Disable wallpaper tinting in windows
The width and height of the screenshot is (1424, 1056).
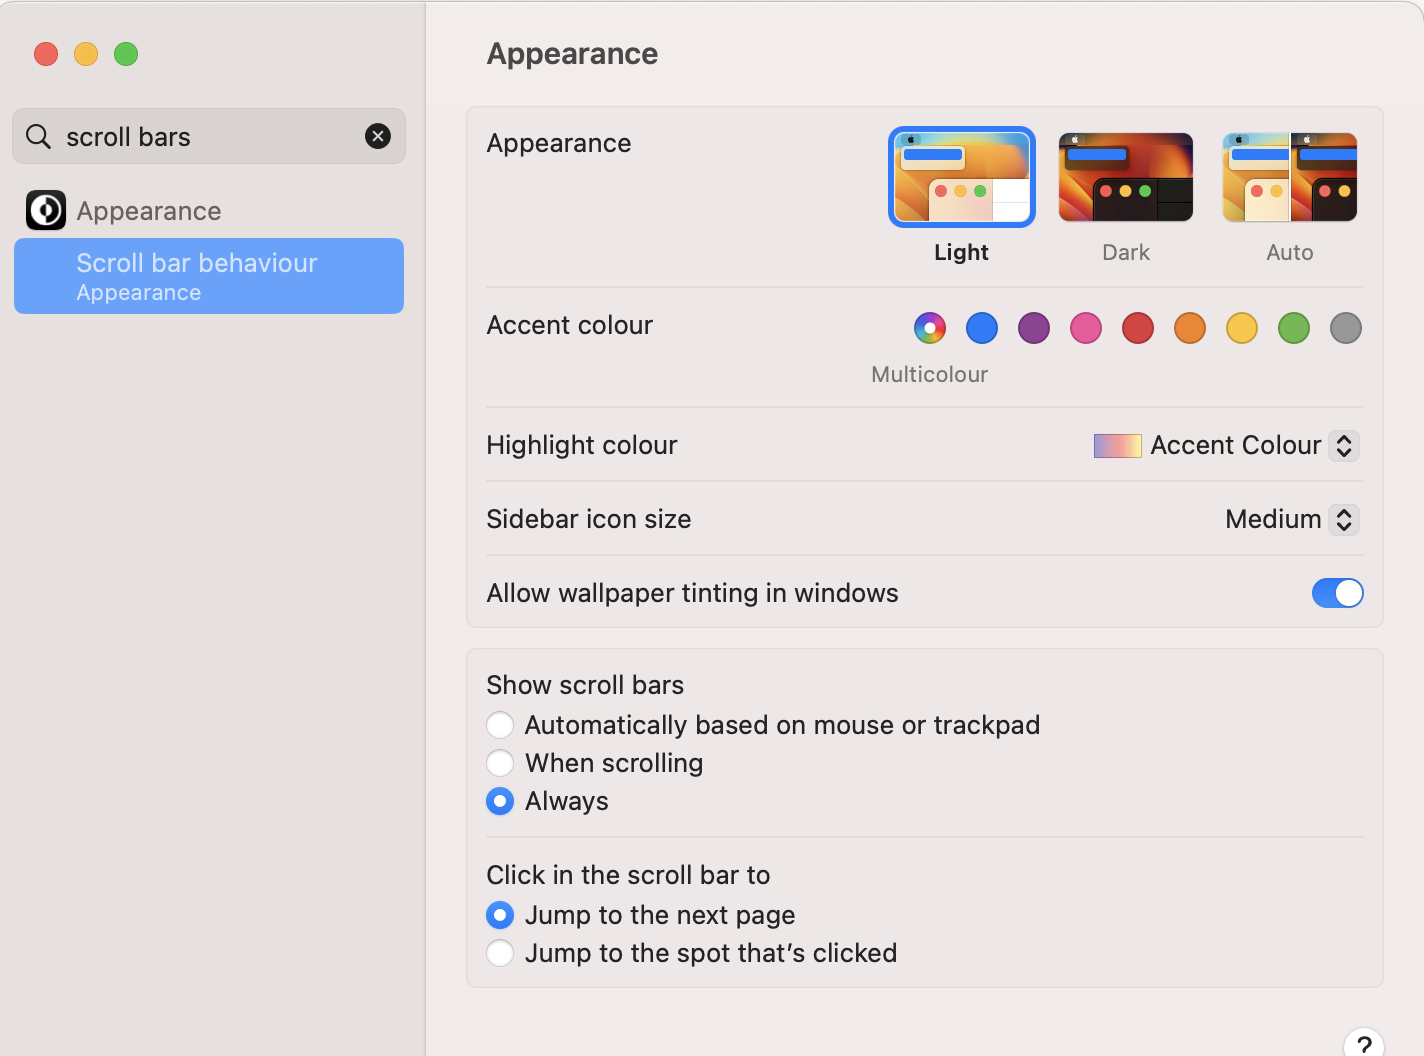(1337, 593)
